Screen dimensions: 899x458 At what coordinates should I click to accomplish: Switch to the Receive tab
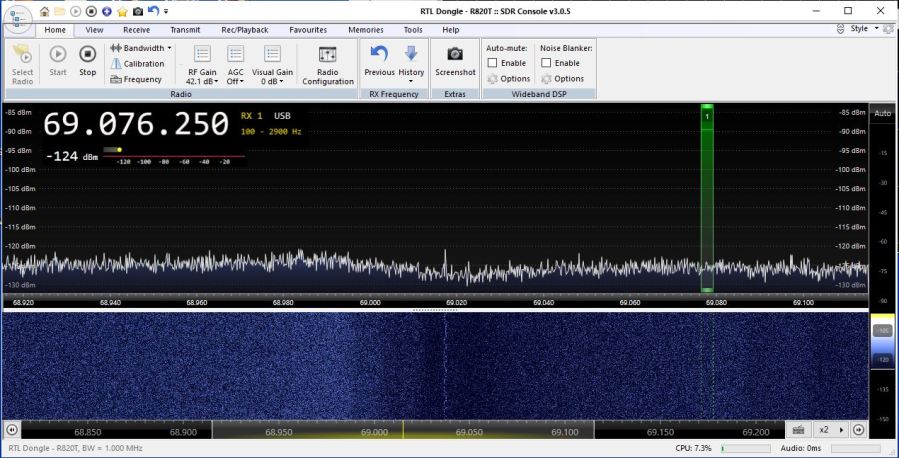point(136,30)
